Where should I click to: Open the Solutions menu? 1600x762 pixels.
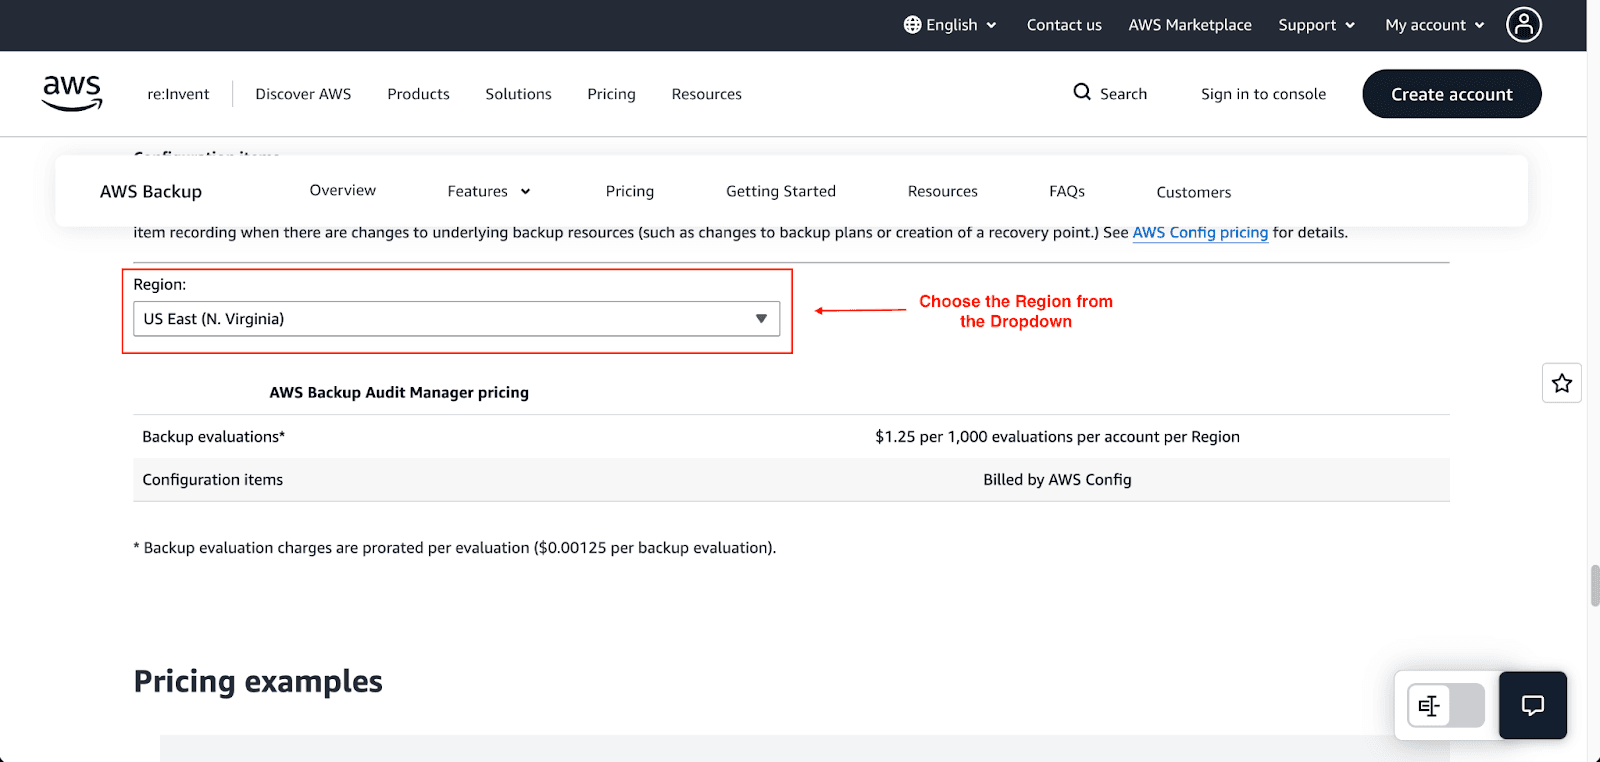click(x=518, y=94)
